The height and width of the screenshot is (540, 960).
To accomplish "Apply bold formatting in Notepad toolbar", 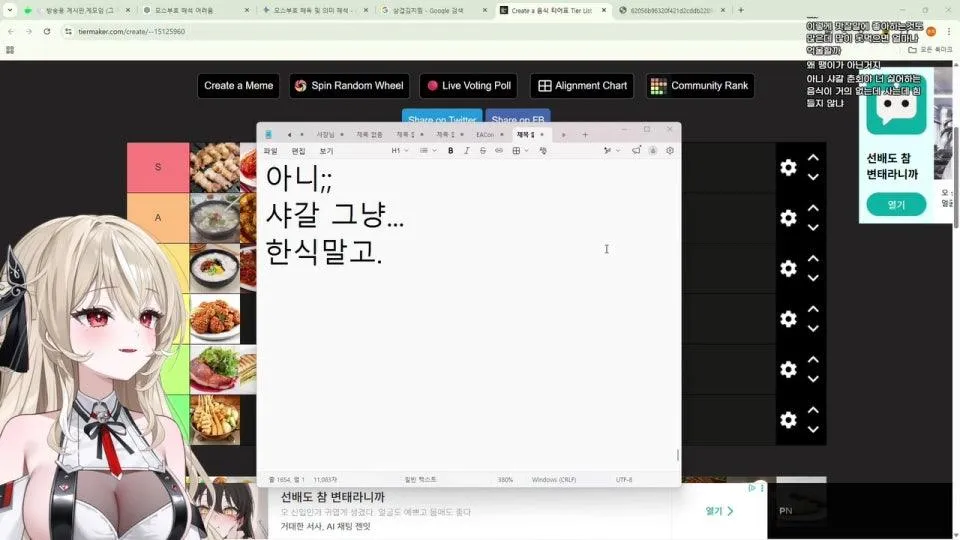I will click(x=451, y=151).
